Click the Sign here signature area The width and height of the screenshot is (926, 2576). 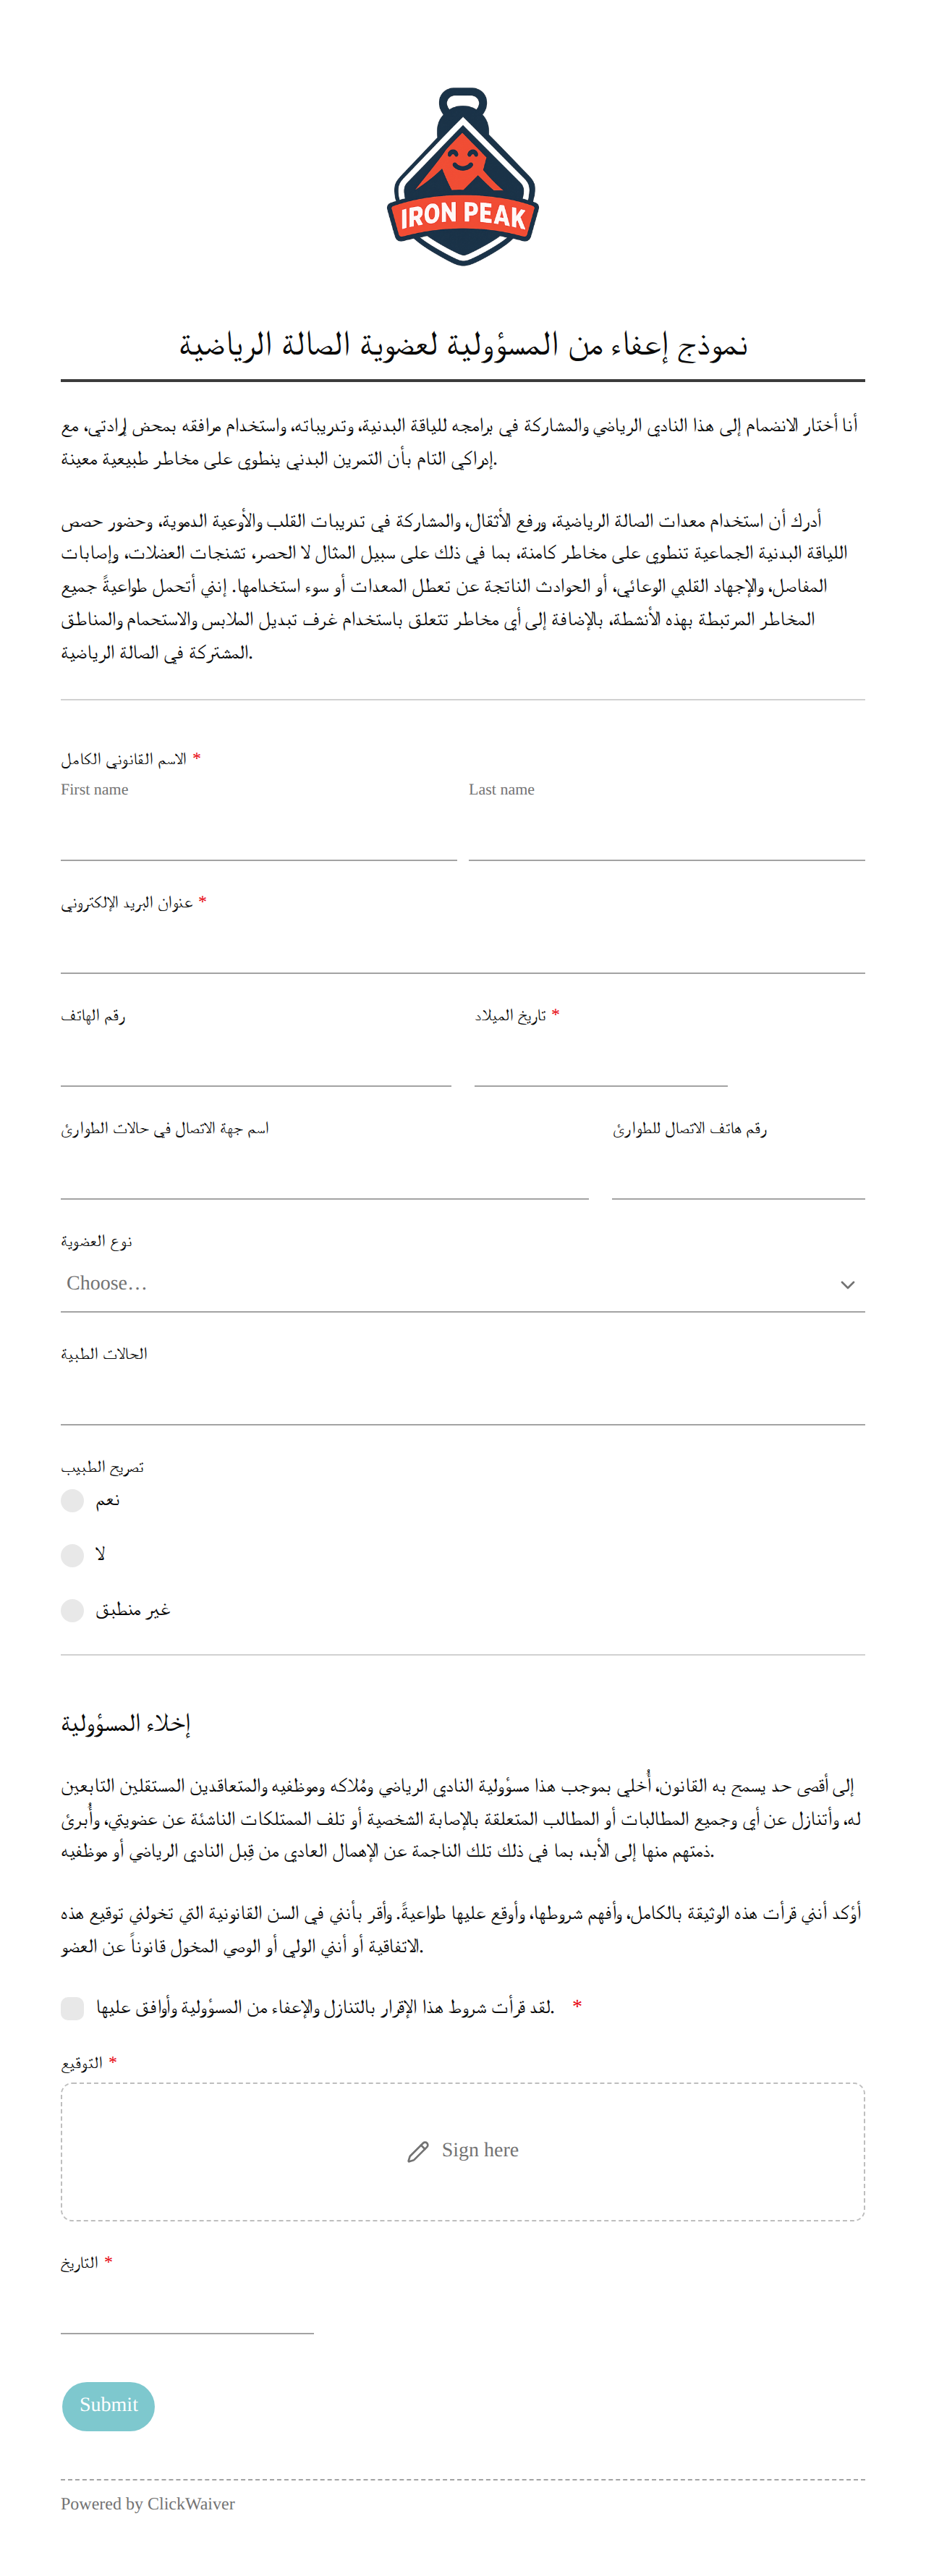463,2151
